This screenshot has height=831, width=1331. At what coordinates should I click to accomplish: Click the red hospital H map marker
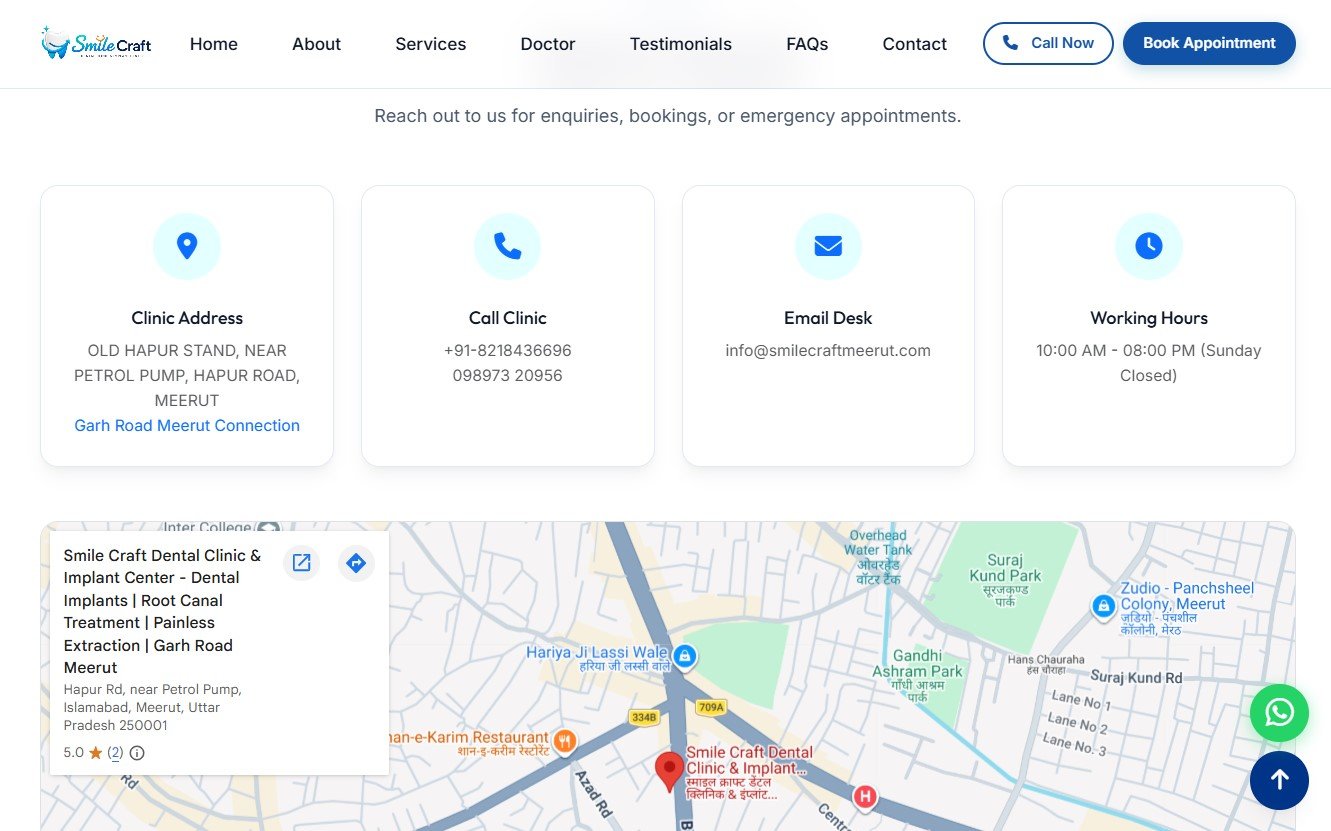coord(864,797)
